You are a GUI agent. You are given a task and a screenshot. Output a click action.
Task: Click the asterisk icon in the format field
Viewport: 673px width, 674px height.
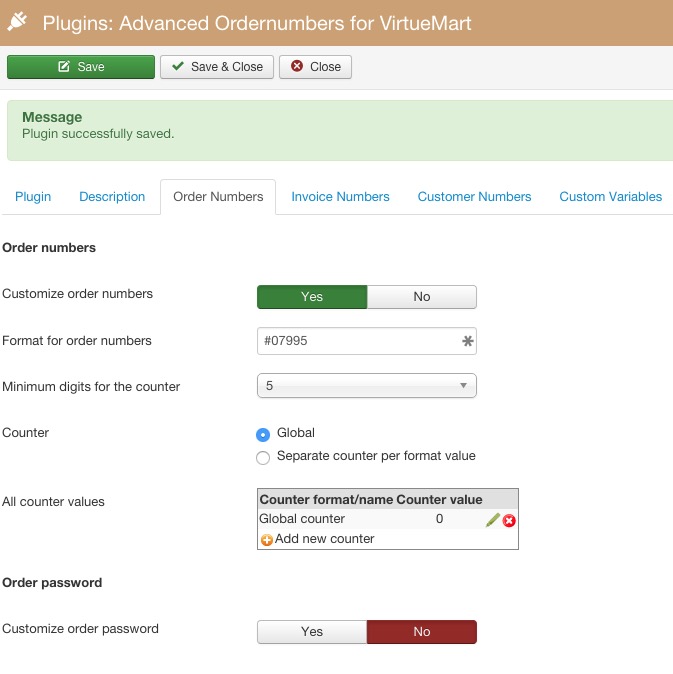click(467, 341)
